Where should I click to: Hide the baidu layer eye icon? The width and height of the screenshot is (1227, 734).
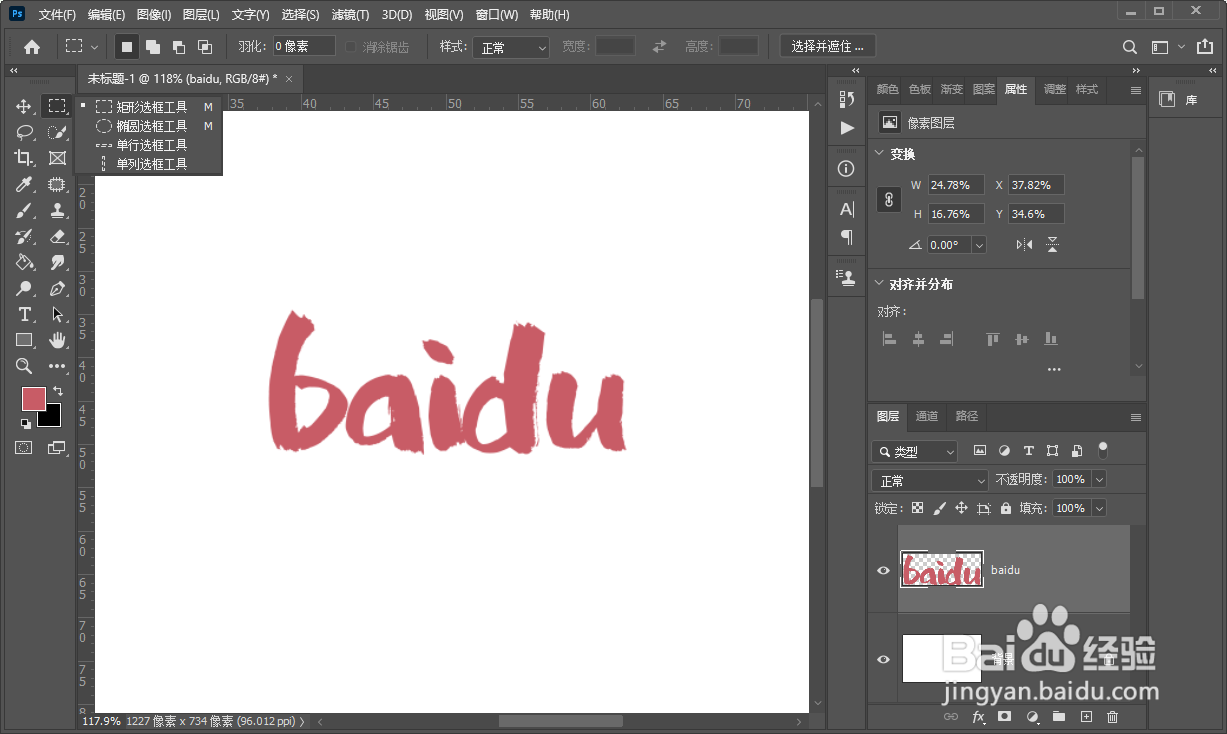coord(883,570)
